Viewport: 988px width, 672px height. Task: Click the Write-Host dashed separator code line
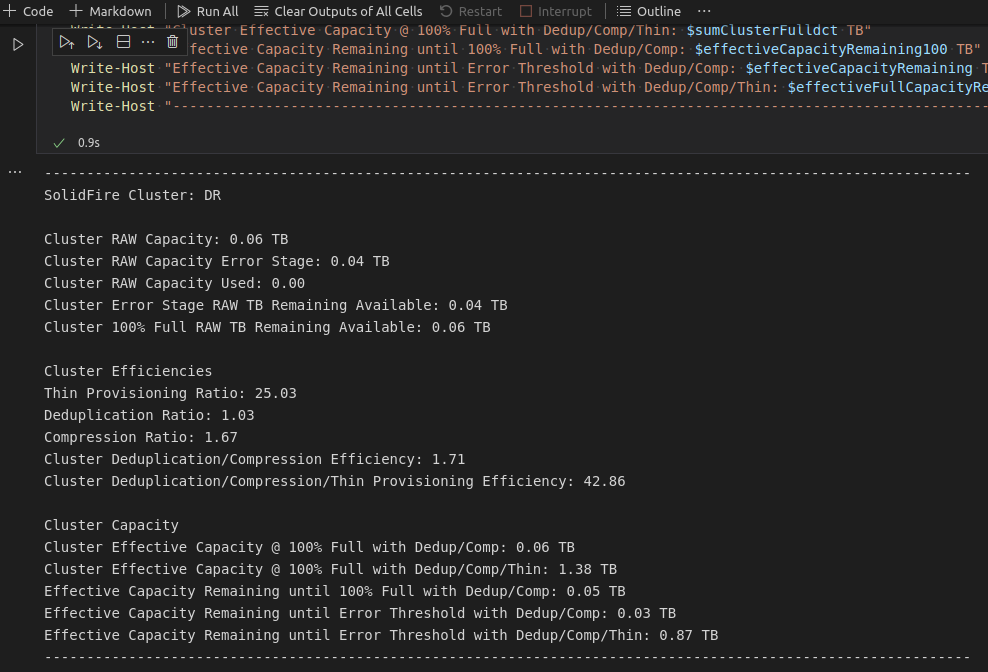point(529,107)
